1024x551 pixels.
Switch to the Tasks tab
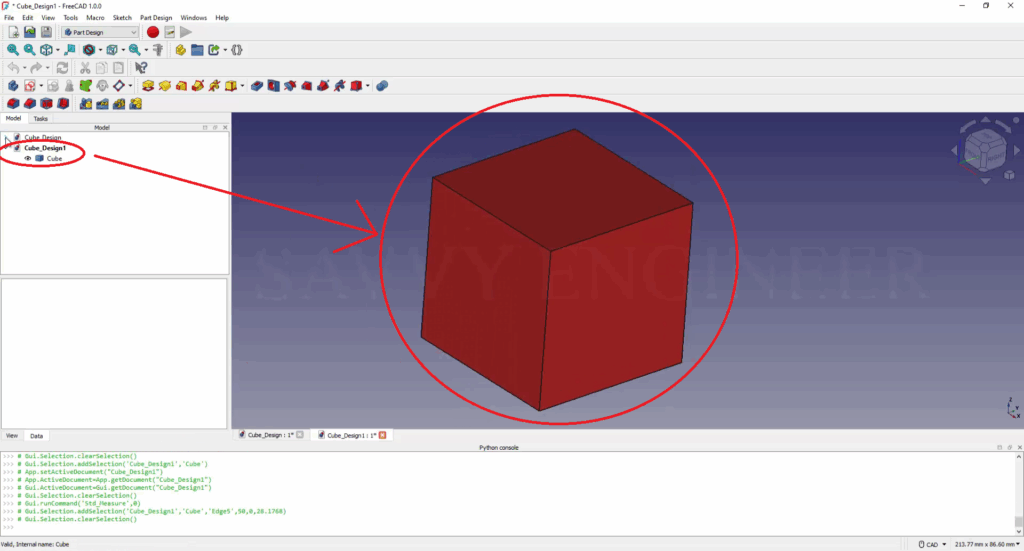click(x=41, y=118)
